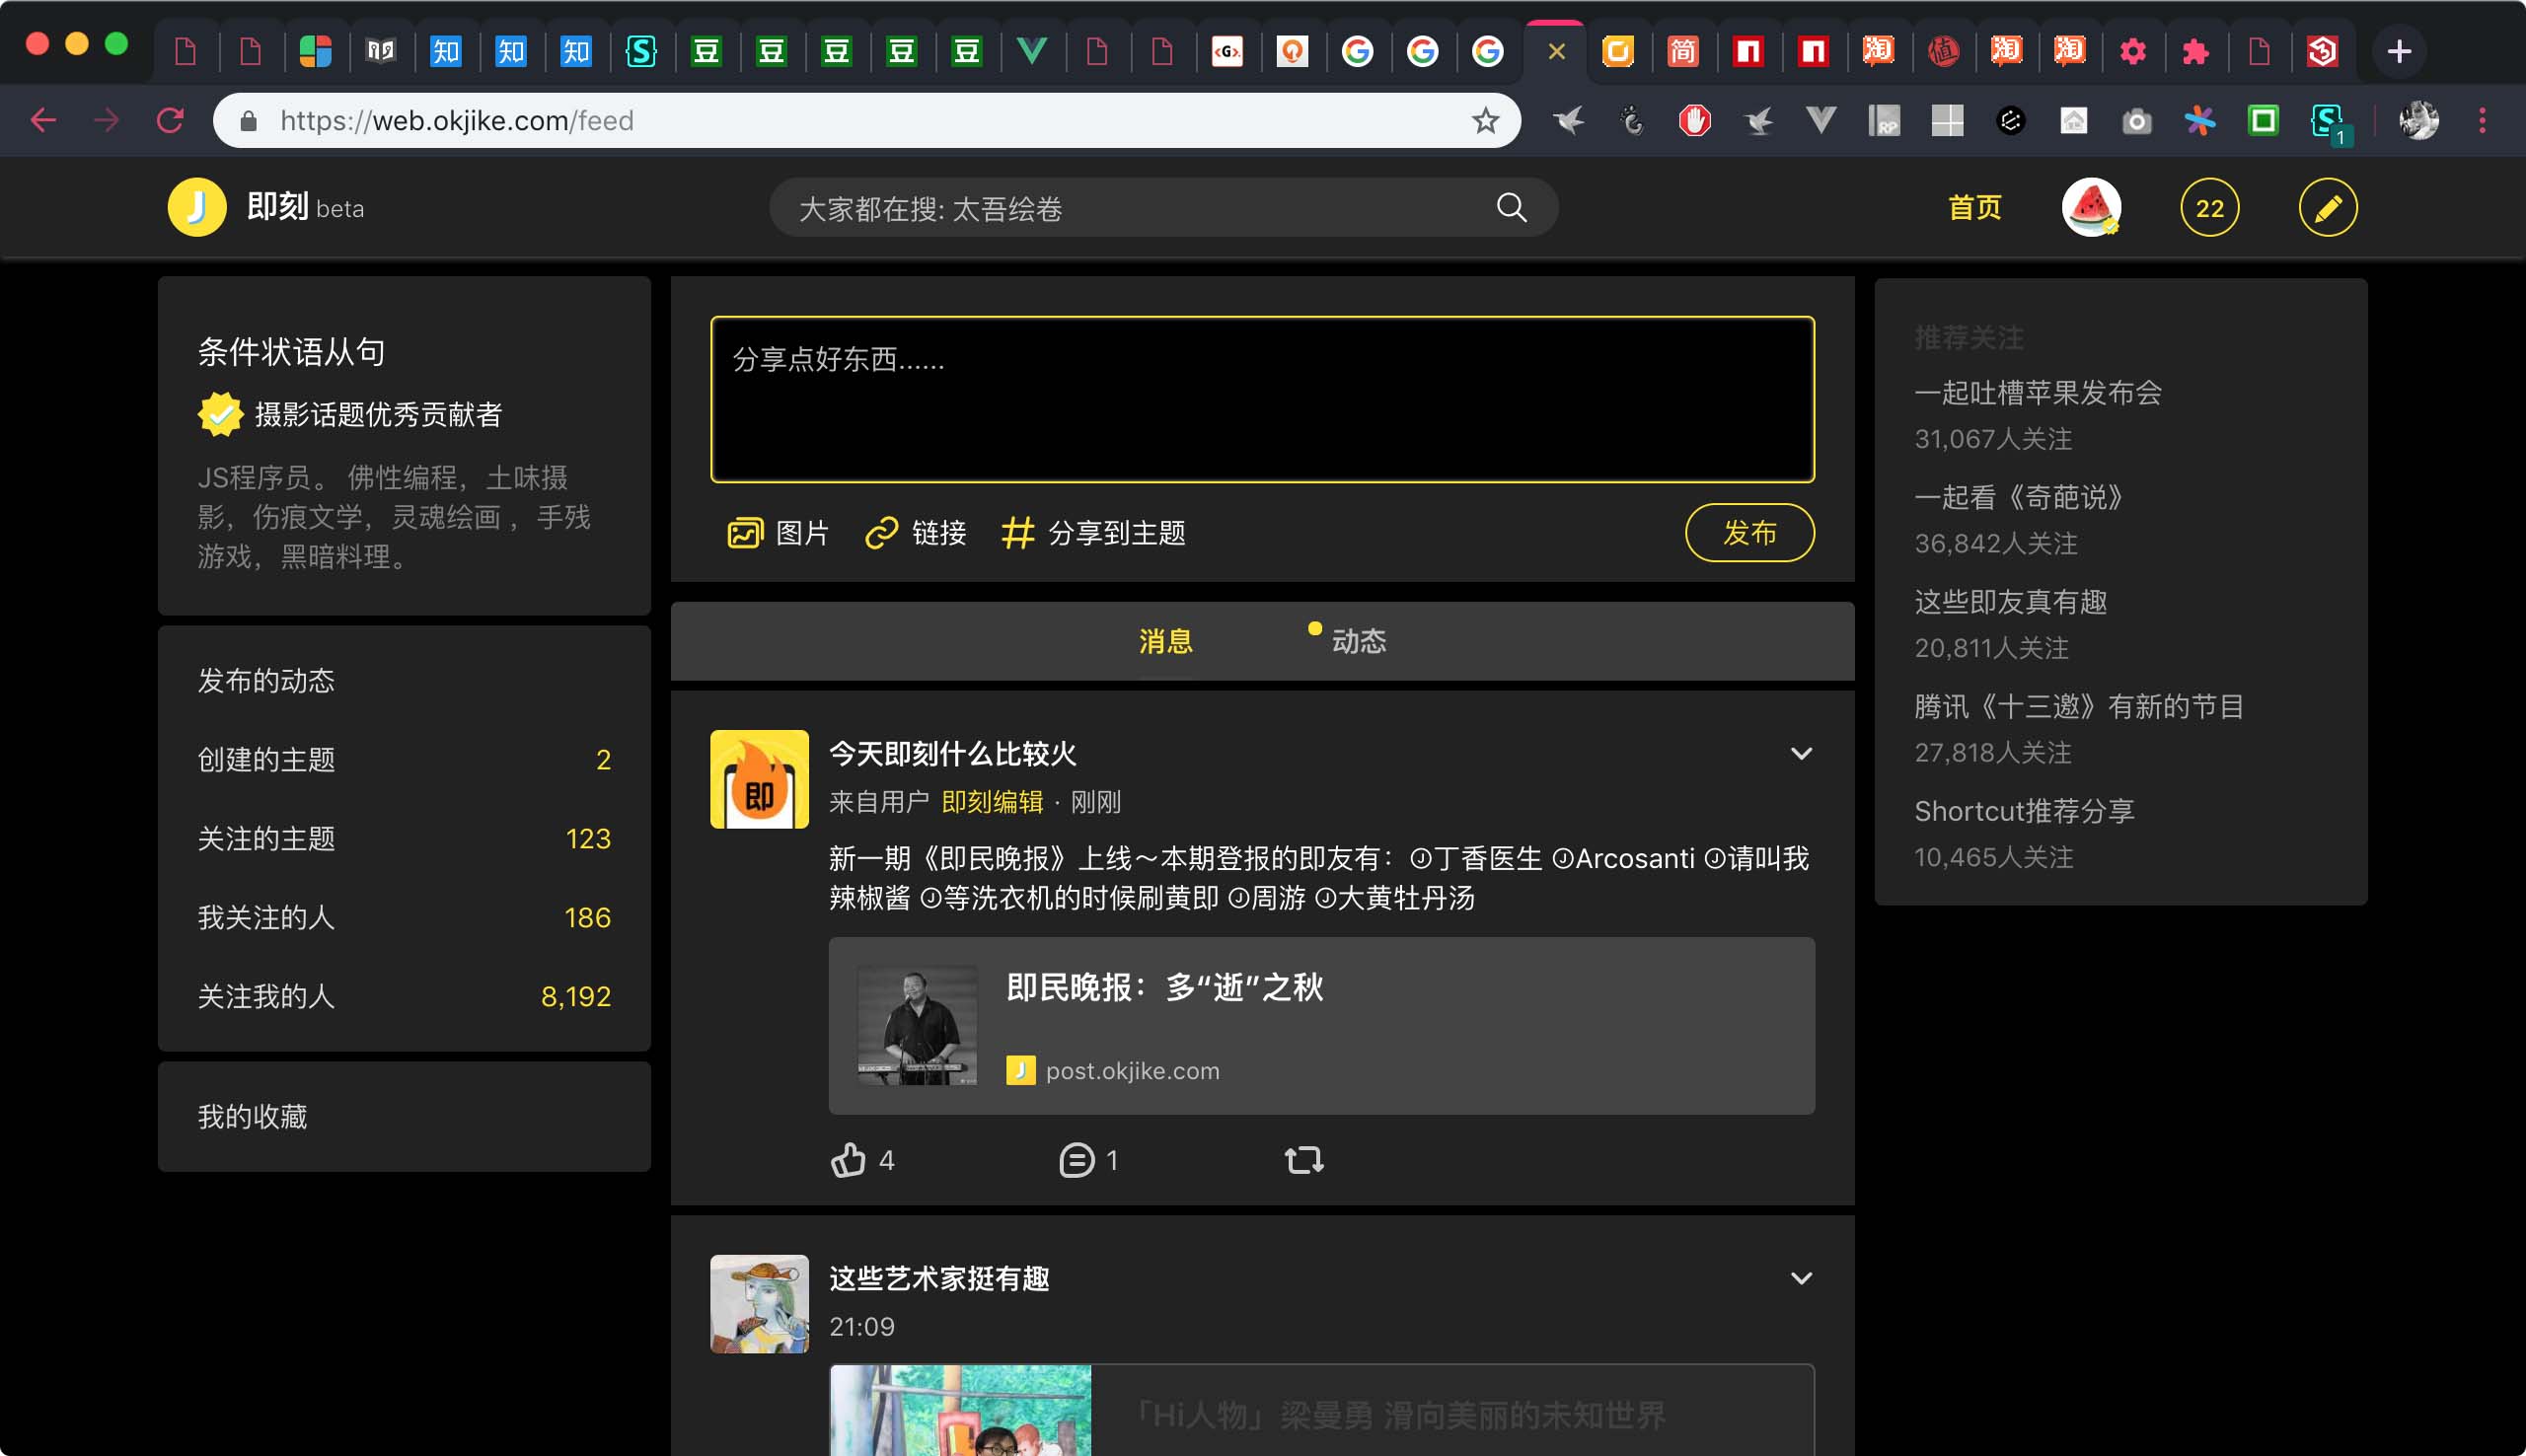Image resolution: width=2526 pixels, height=1456 pixels.
Task: Open 即刻编辑 user link
Action: click(x=993, y=802)
